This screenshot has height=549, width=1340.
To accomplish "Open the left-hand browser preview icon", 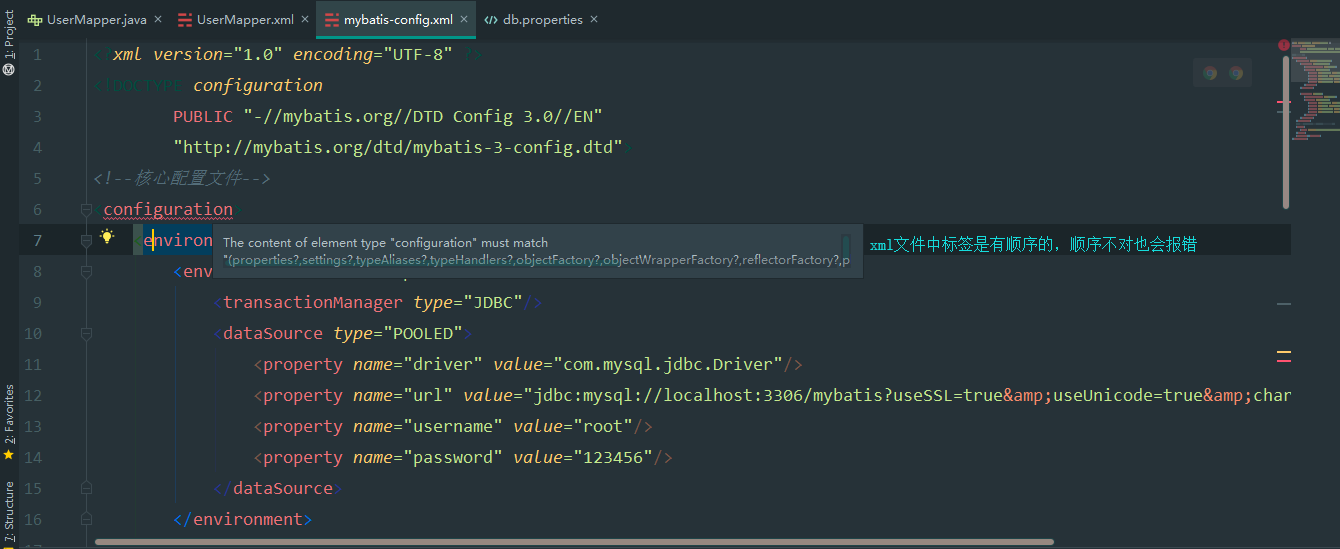I will (1210, 73).
